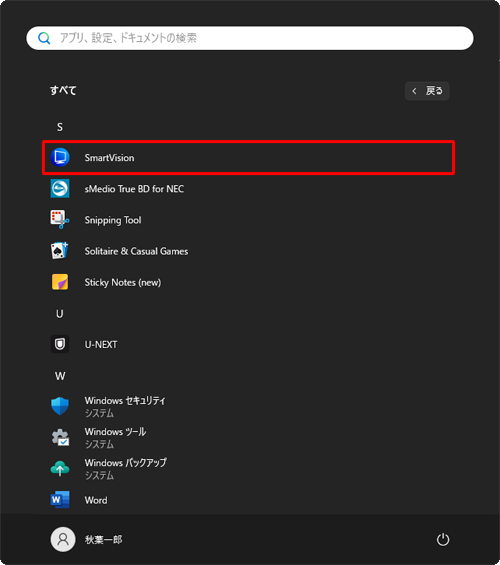500x565 pixels.
Task: Open the Windows バックアップ cloud icon
Action: tap(60, 468)
